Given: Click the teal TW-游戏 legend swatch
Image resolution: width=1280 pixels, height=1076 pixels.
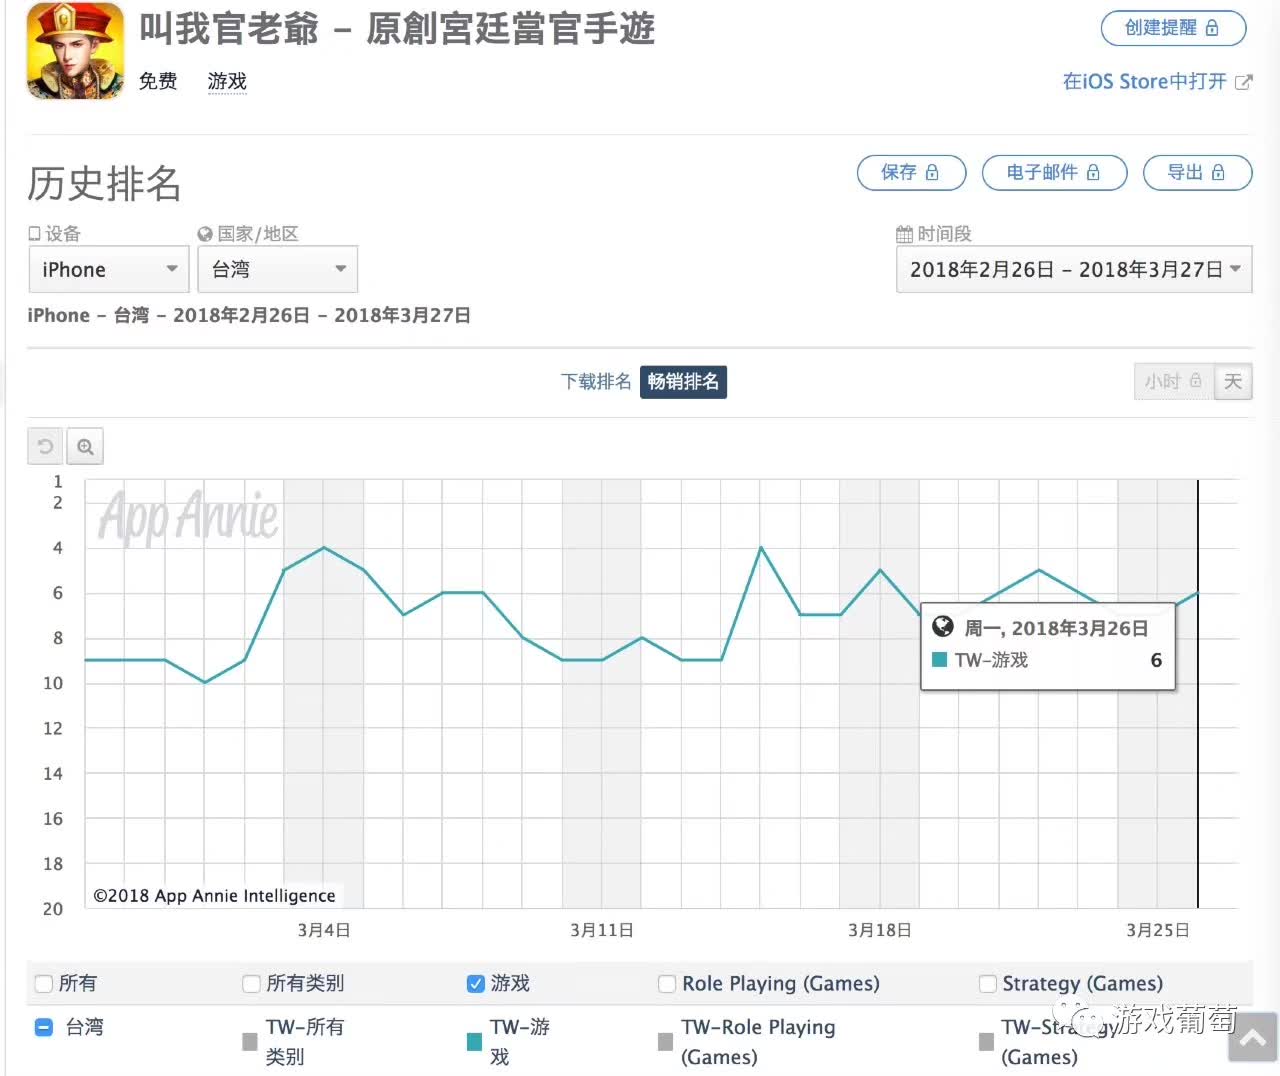Looking at the screenshot, I should coord(474,1042).
